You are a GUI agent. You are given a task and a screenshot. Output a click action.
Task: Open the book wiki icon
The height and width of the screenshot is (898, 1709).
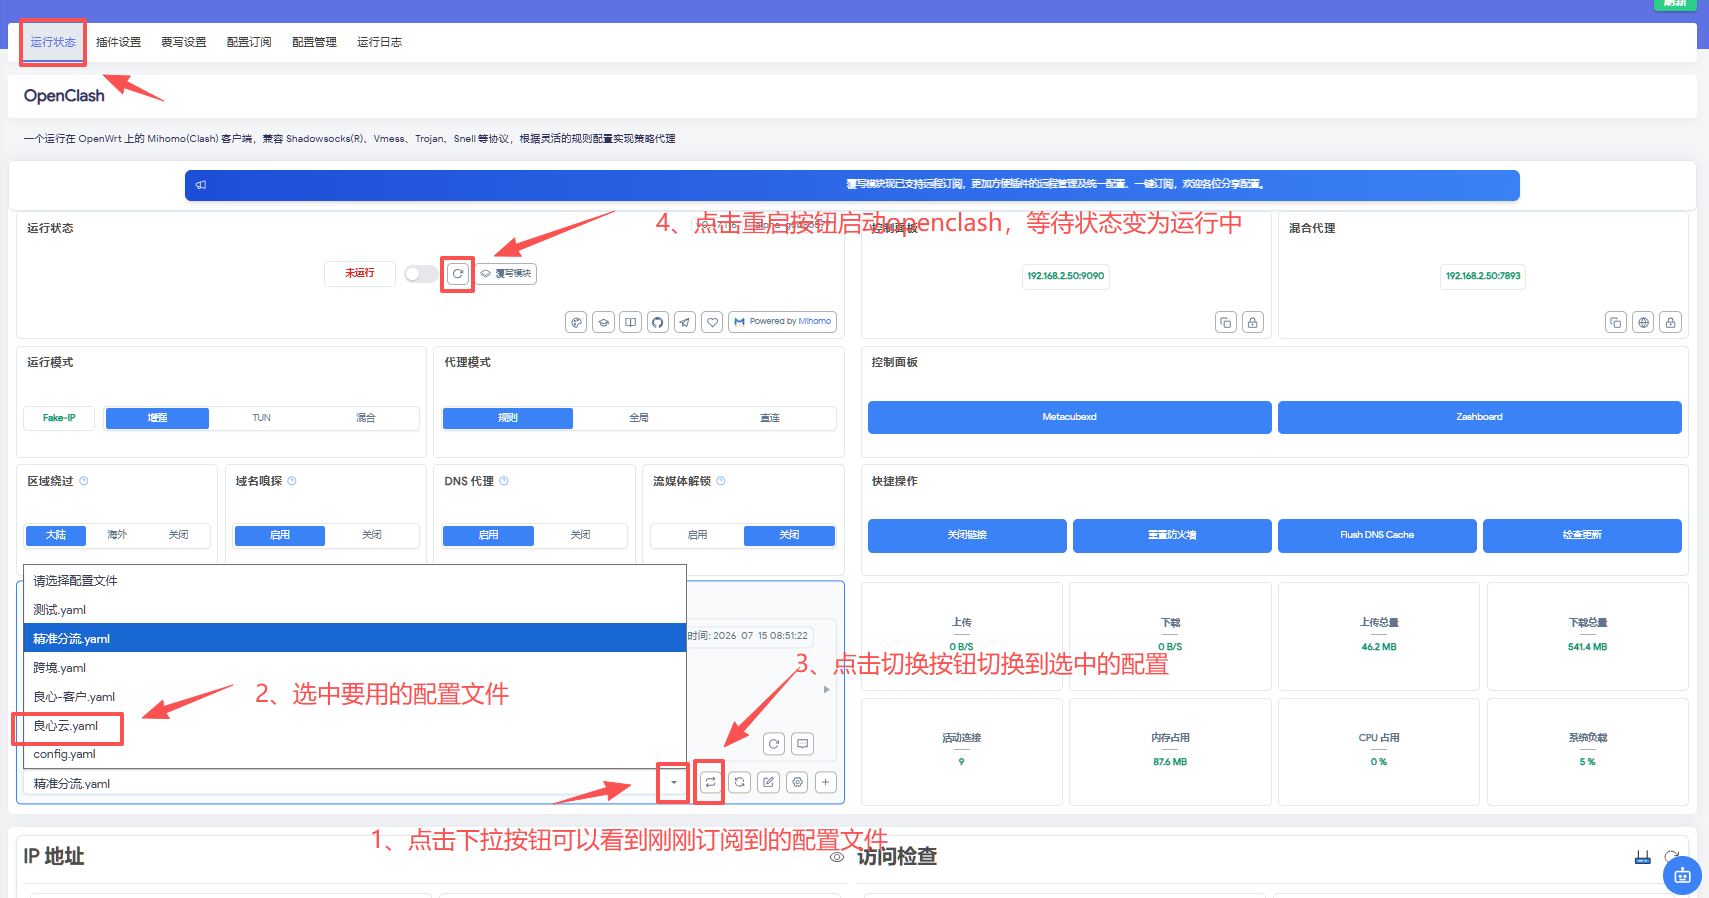[x=630, y=322]
